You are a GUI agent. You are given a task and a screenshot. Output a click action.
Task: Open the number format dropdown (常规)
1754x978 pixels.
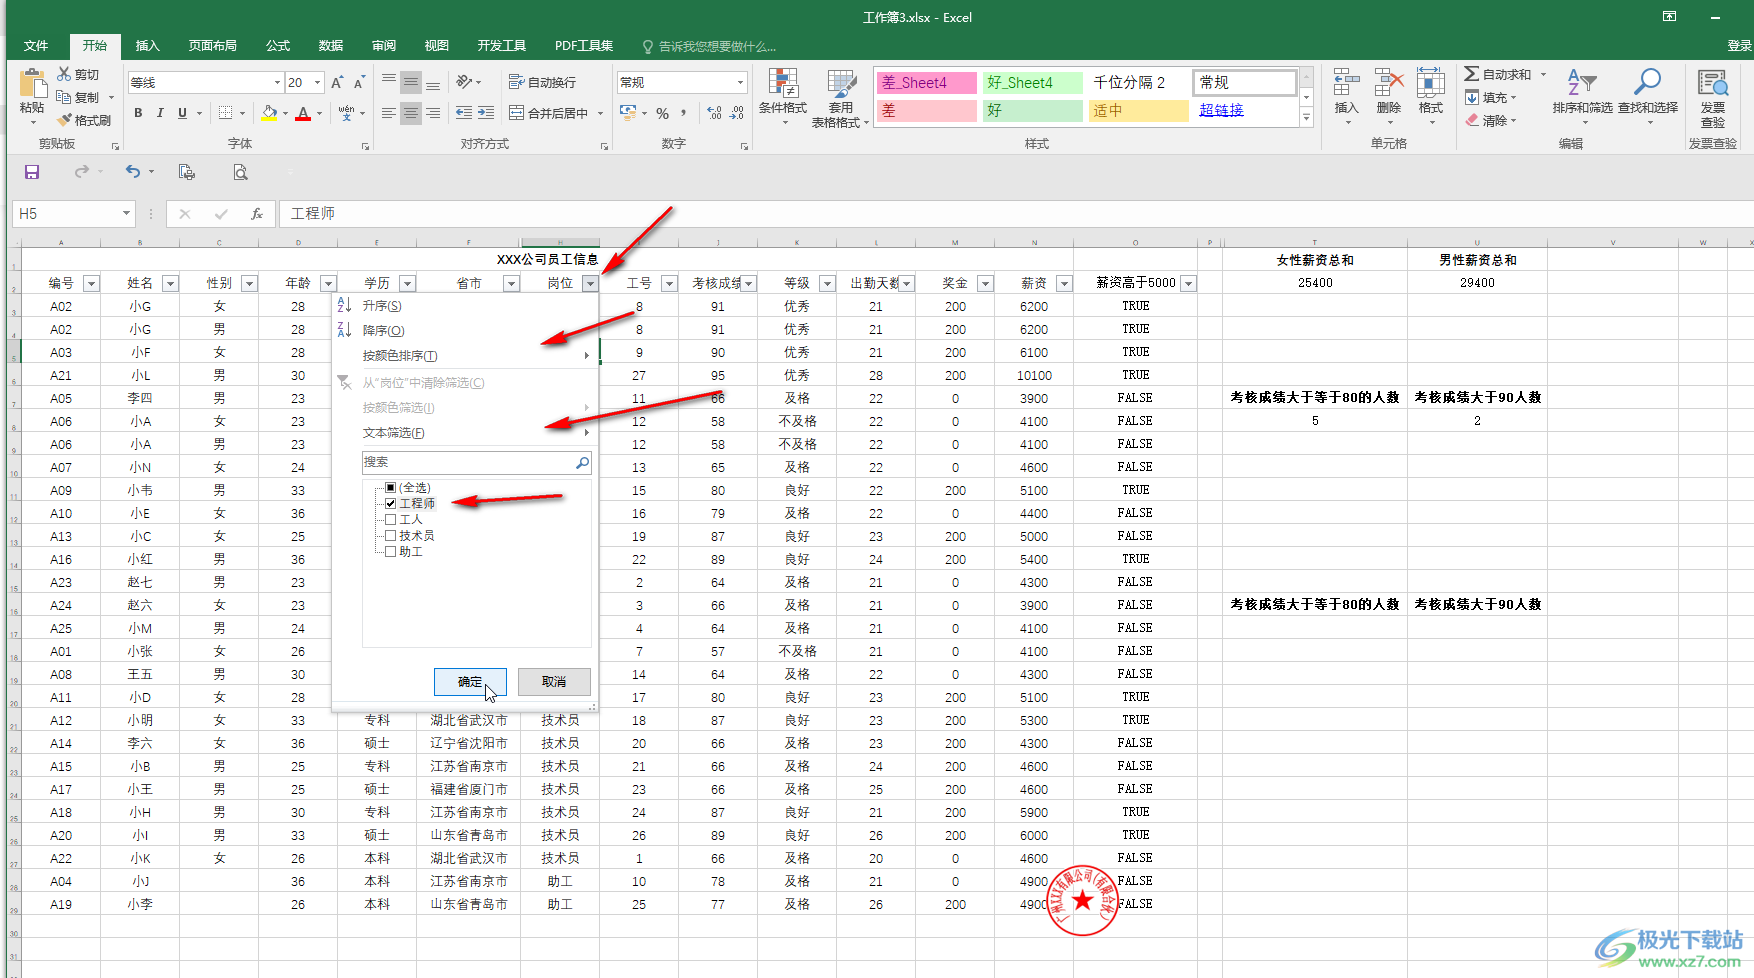point(740,83)
